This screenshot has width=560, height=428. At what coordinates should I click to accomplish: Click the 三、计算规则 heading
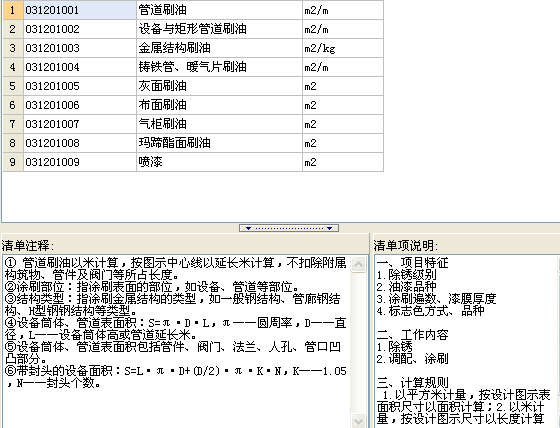(412, 383)
